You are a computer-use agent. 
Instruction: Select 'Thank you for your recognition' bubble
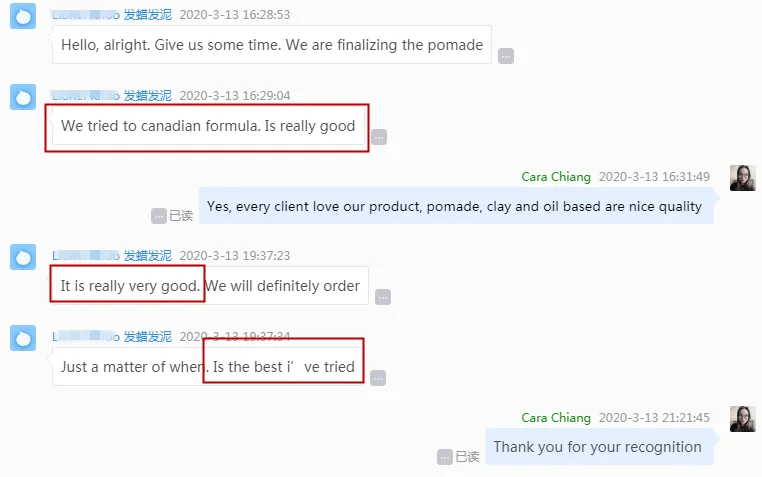[598, 447]
